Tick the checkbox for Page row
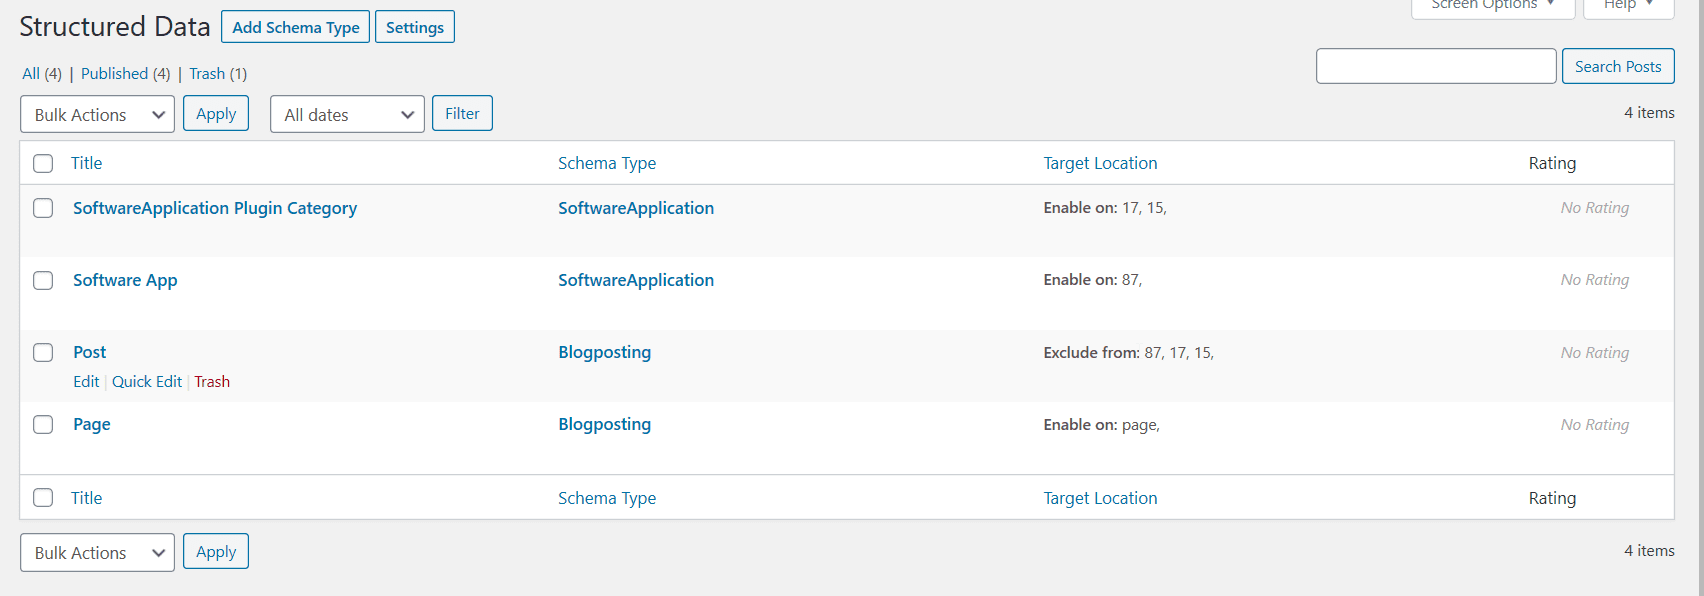This screenshot has width=1704, height=596. click(43, 424)
